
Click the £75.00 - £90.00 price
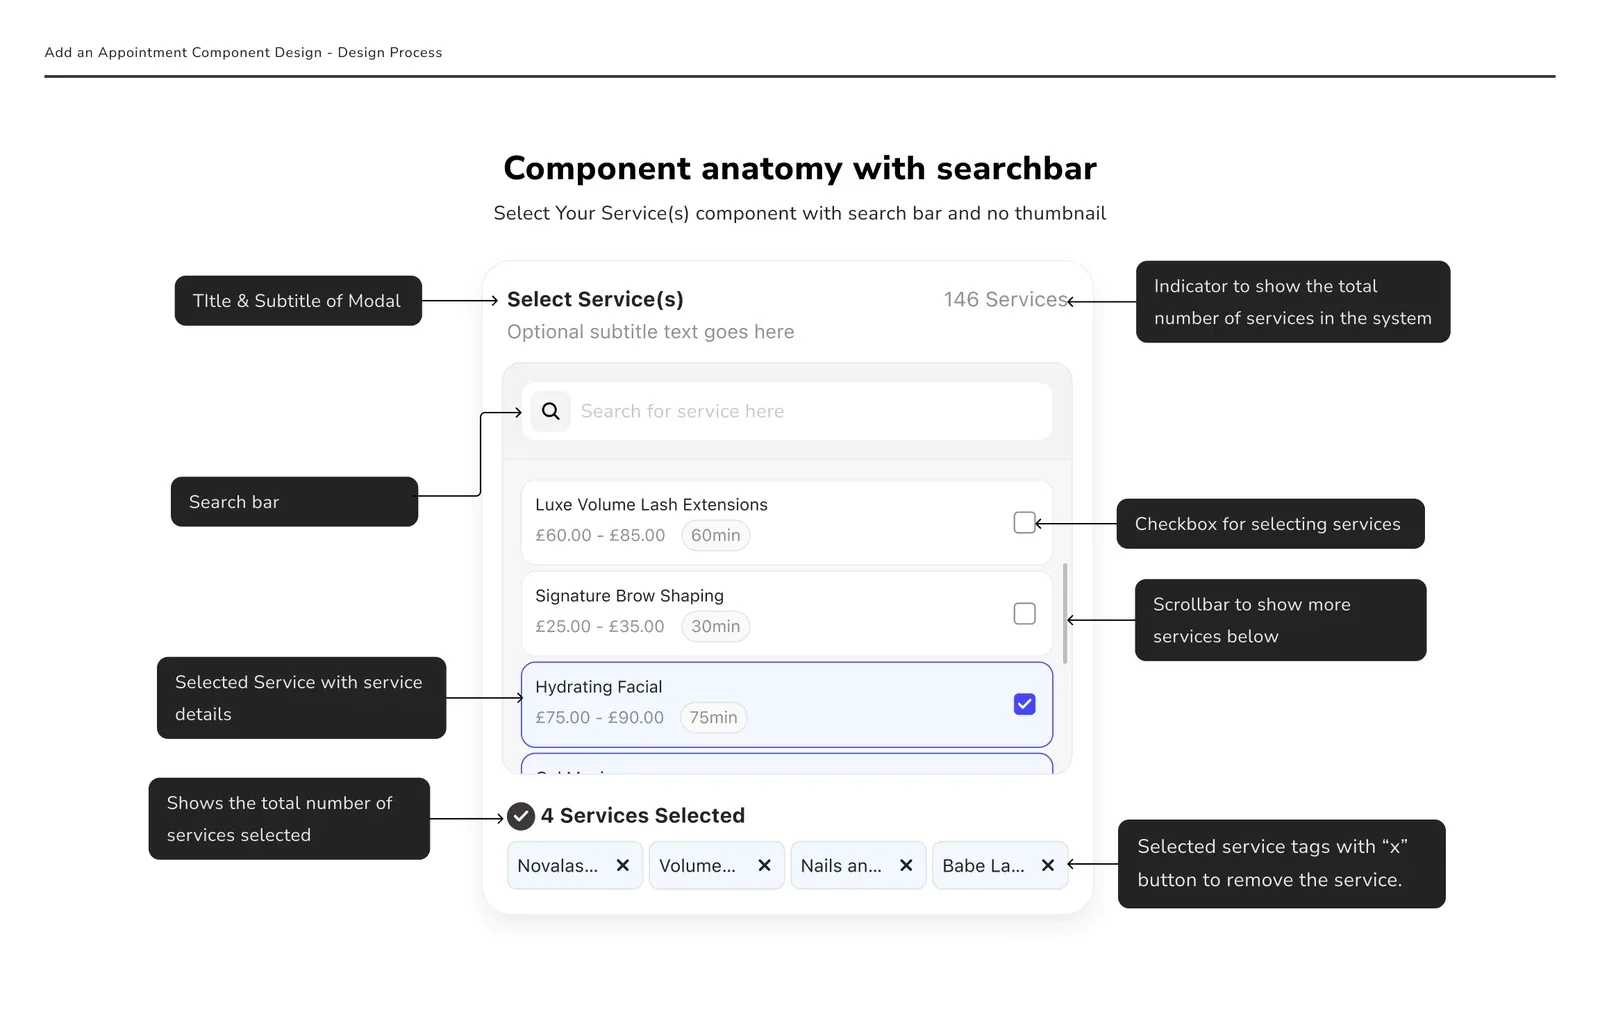599,718
